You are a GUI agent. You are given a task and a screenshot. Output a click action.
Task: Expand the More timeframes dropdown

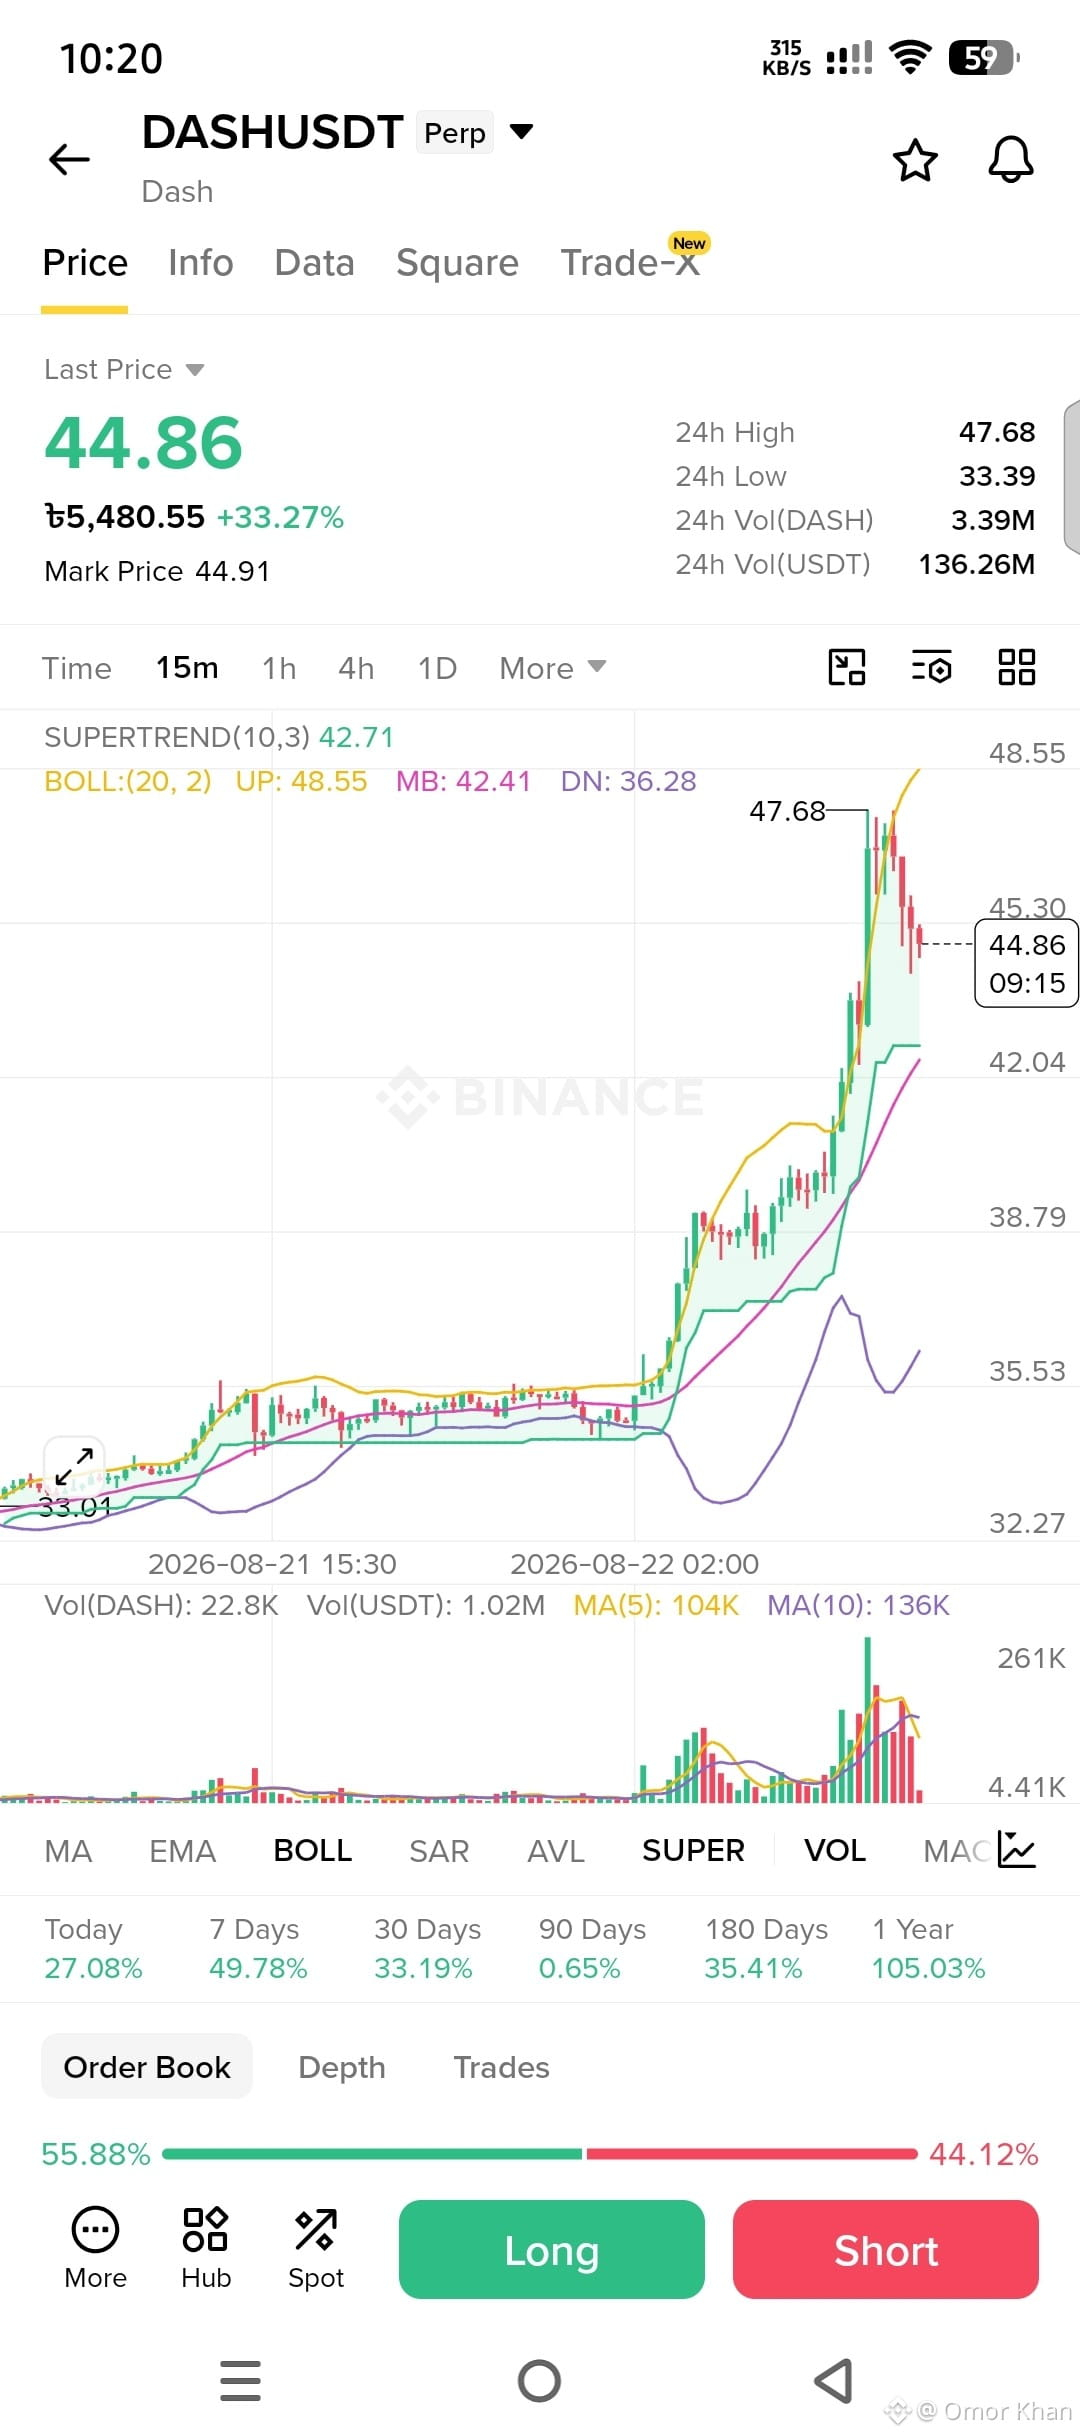pos(552,668)
